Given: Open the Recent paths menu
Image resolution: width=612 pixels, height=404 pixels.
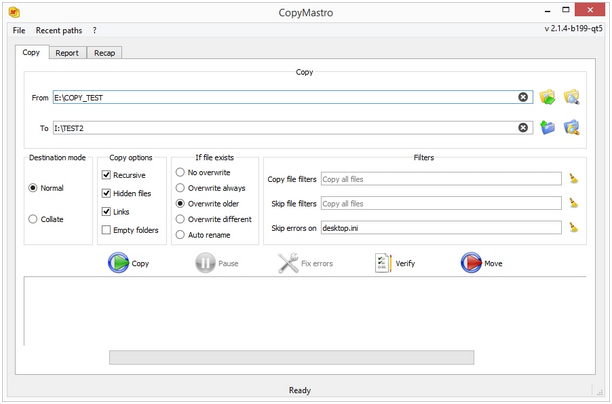Looking at the screenshot, I should coord(59,30).
